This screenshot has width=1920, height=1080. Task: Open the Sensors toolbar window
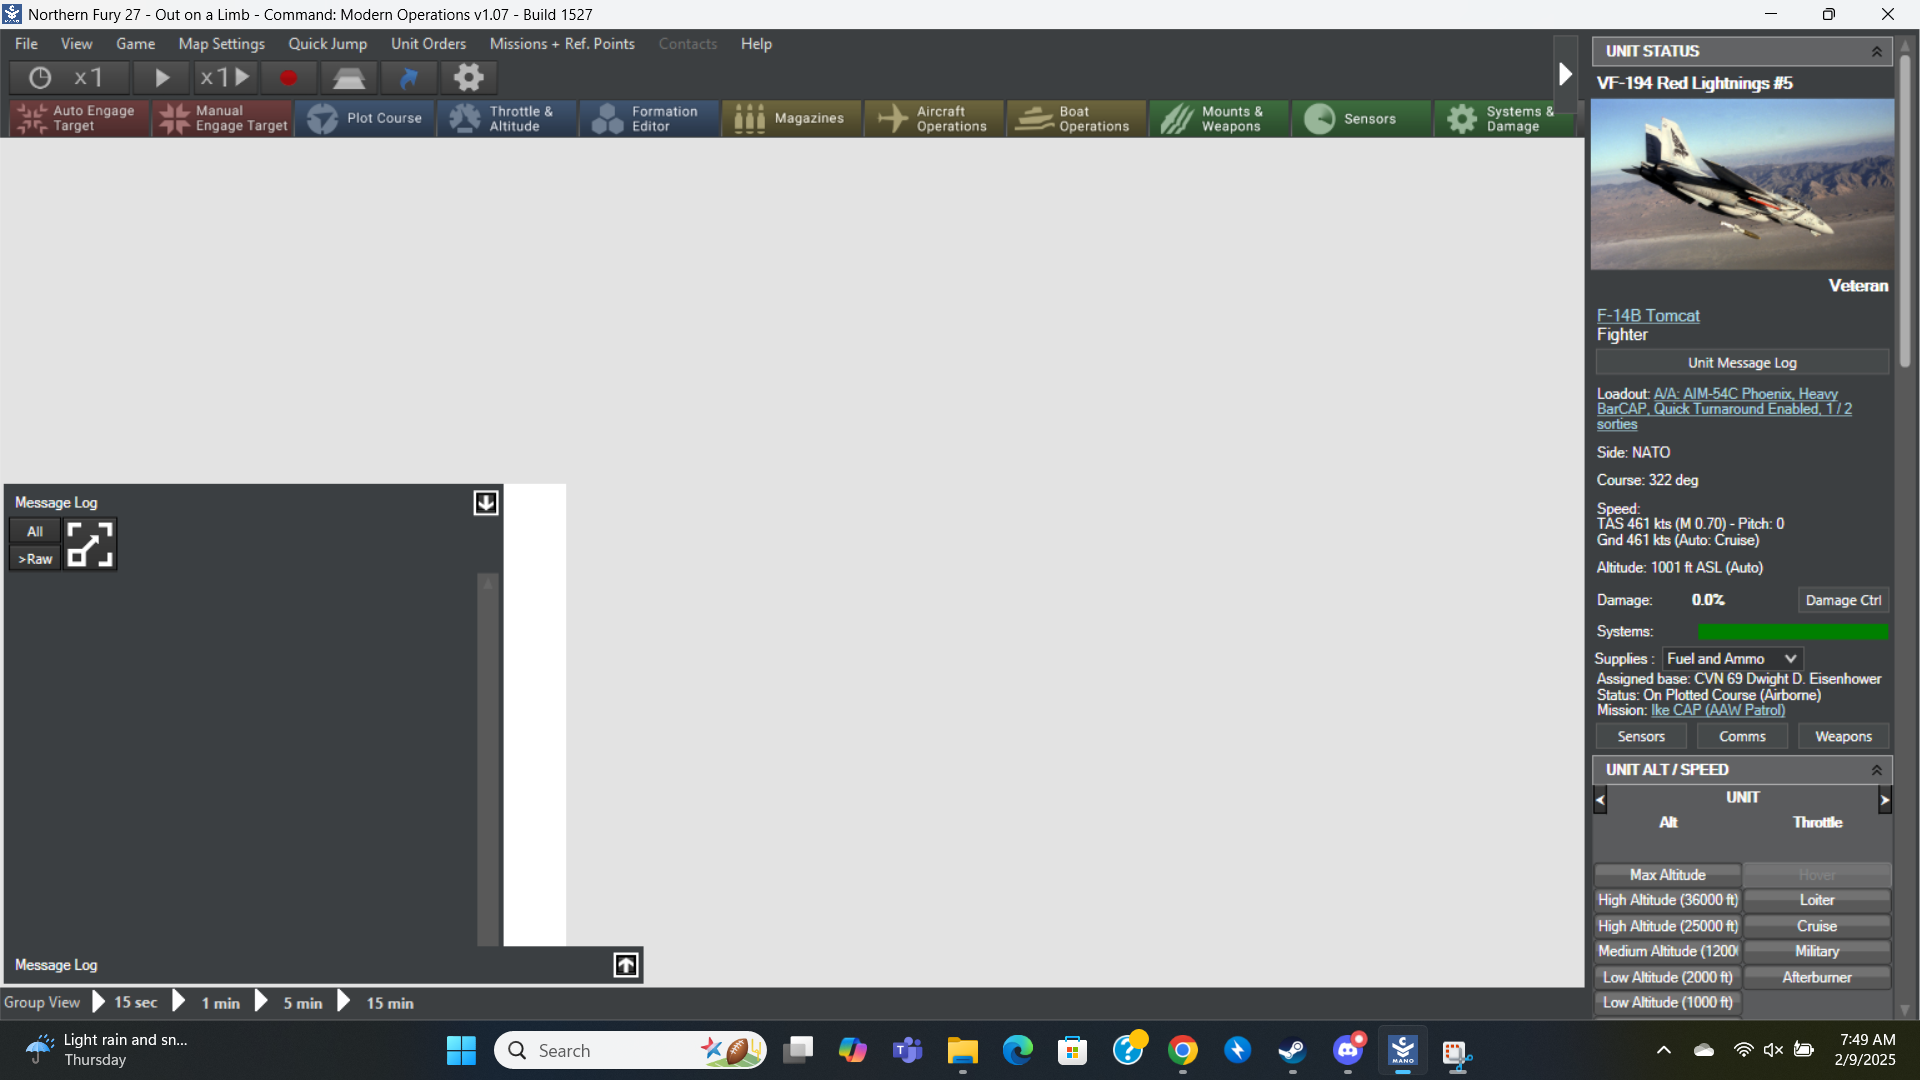point(1361,118)
